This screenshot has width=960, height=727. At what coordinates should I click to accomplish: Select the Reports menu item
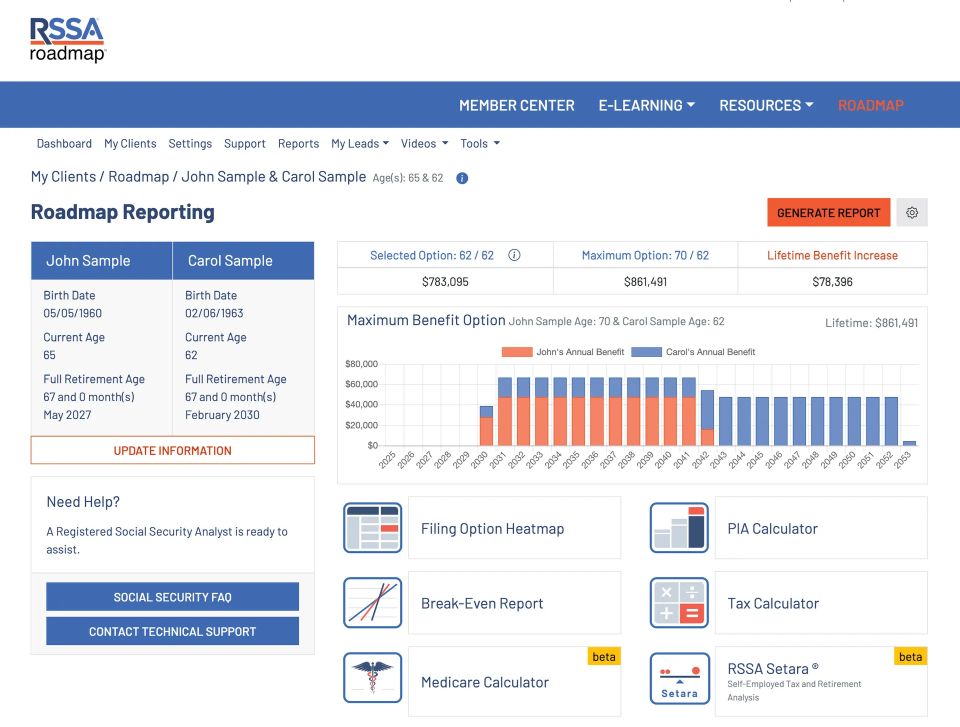(298, 143)
